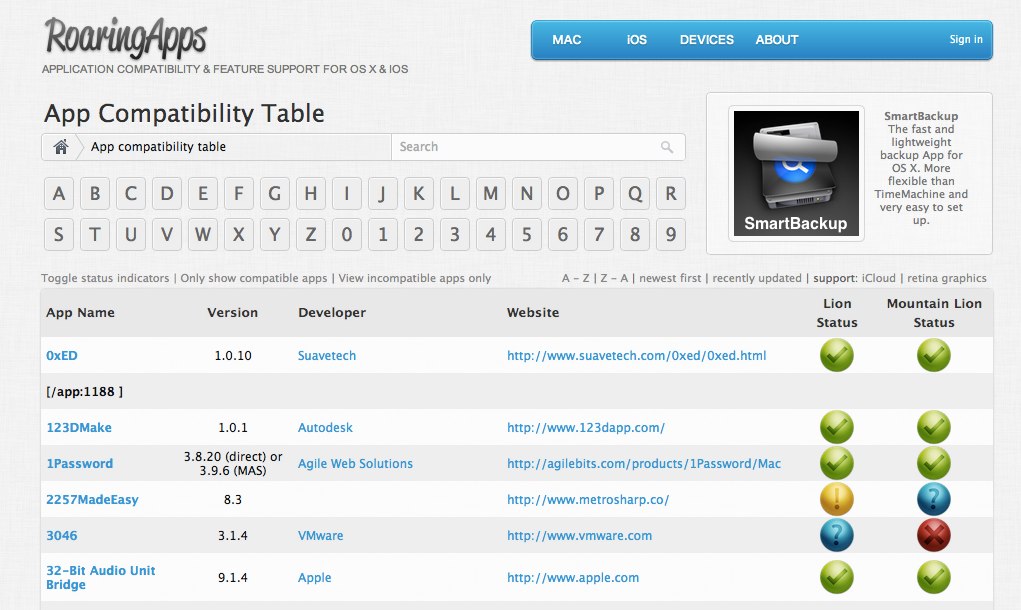Filter apps by letter M
Image resolution: width=1021 pixels, height=610 pixels.
(x=491, y=193)
